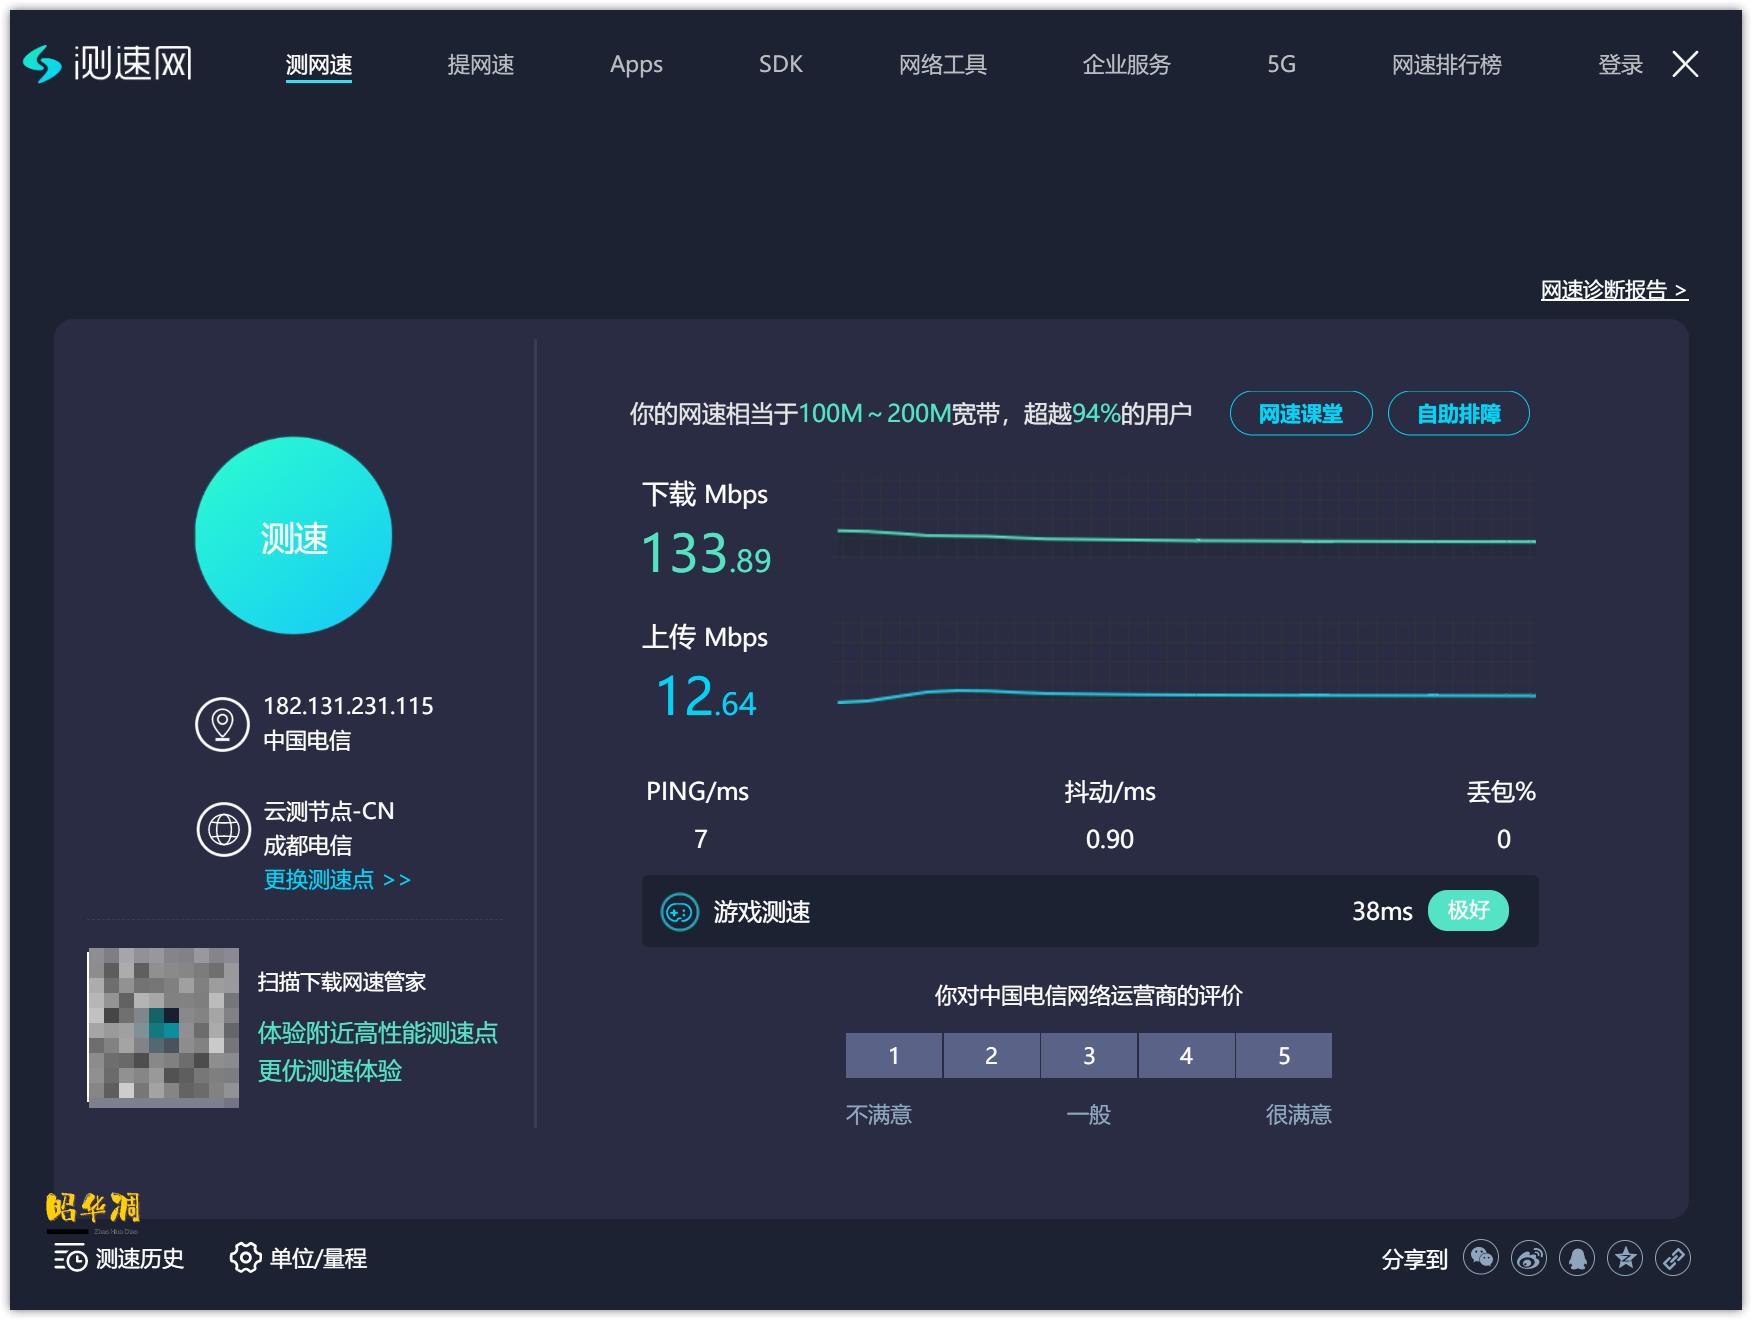Image resolution: width=1752 pixels, height=1320 pixels.
Task: Copy share link via chain icon
Action: click(x=1671, y=1259)
